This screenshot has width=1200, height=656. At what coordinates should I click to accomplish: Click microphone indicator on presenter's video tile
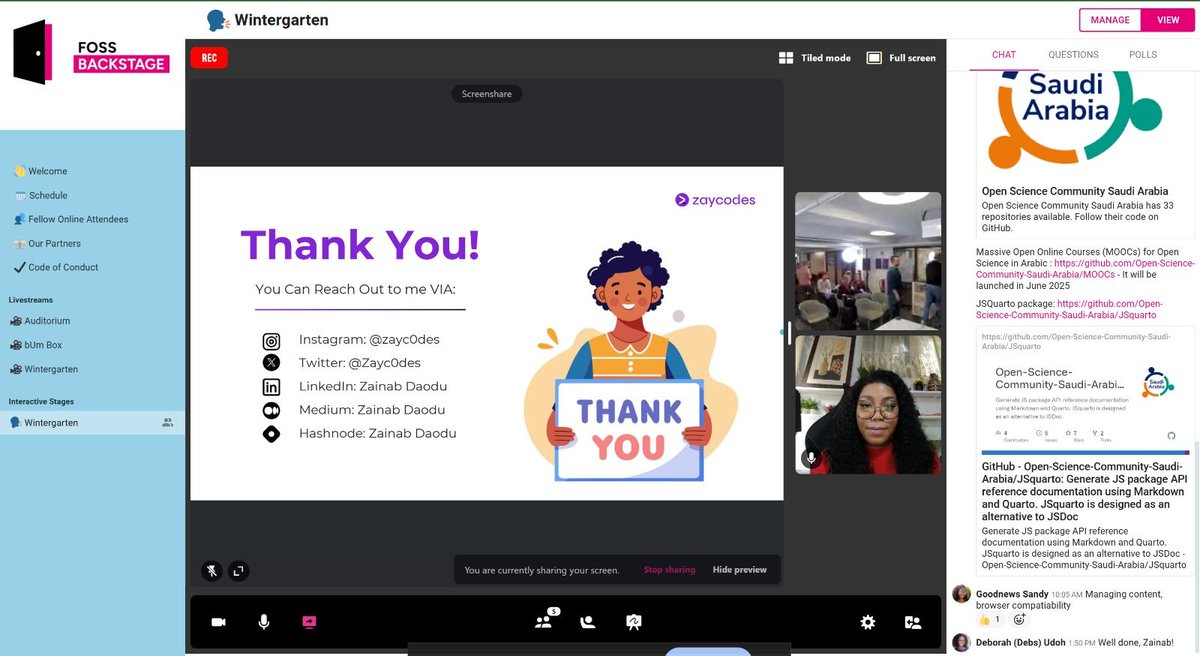pyautogui.click(x=811, y=459)
